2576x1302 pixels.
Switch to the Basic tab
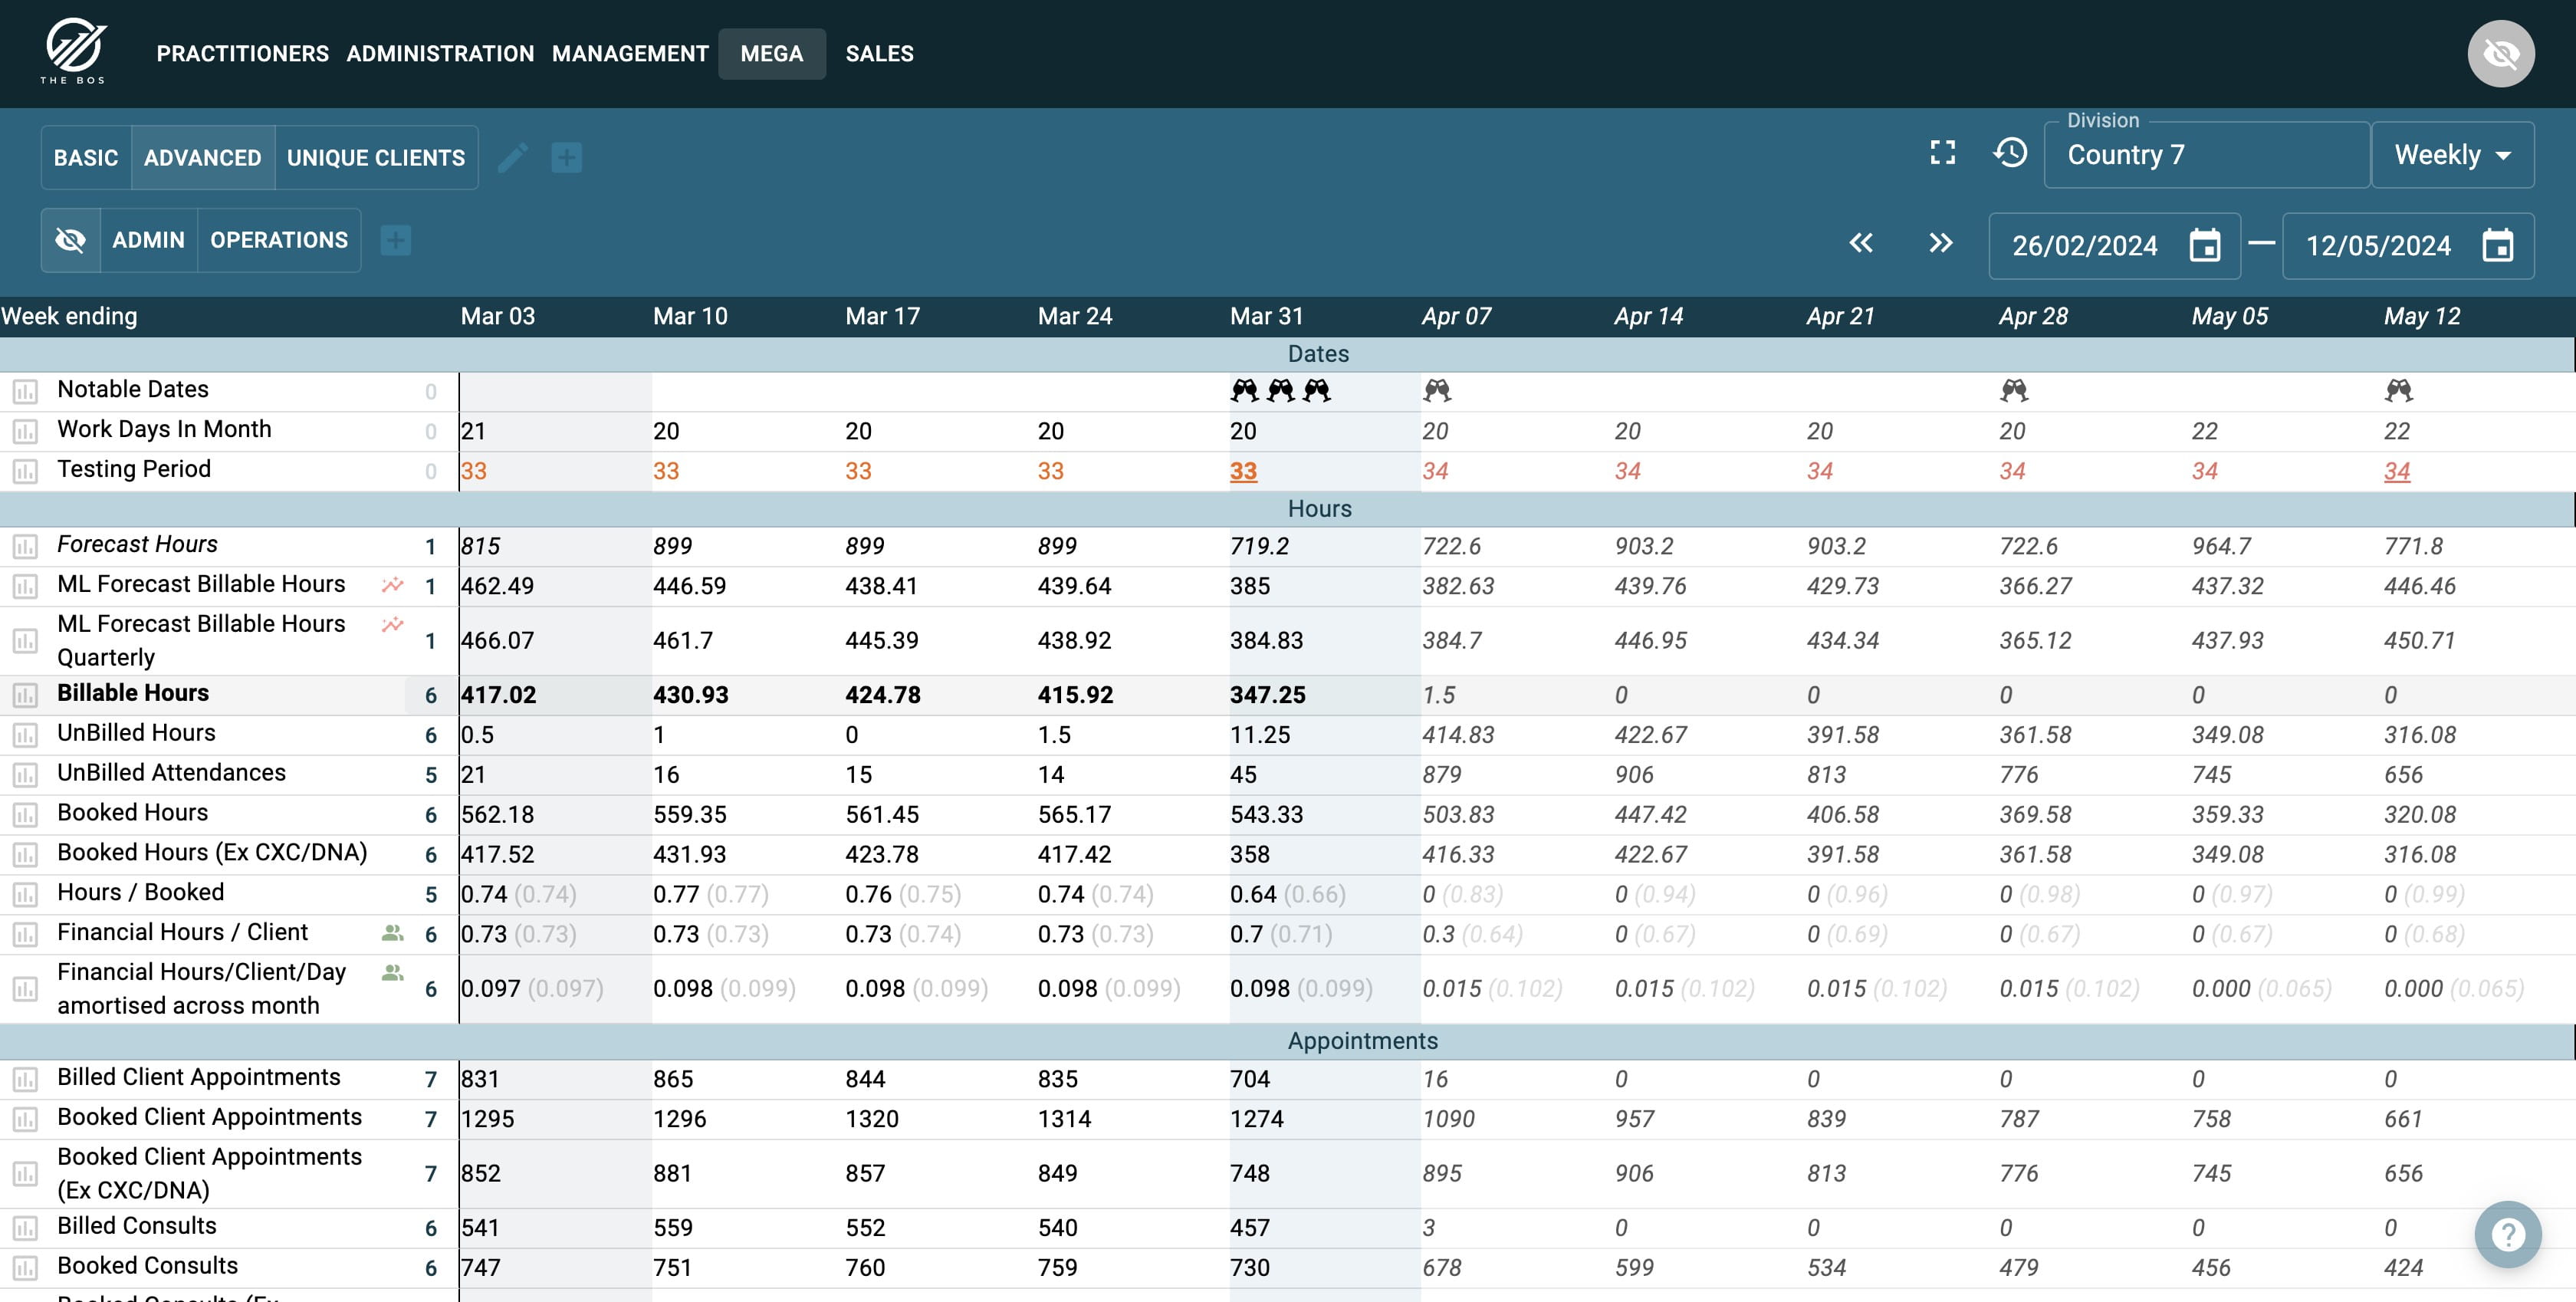coord(86,158)
